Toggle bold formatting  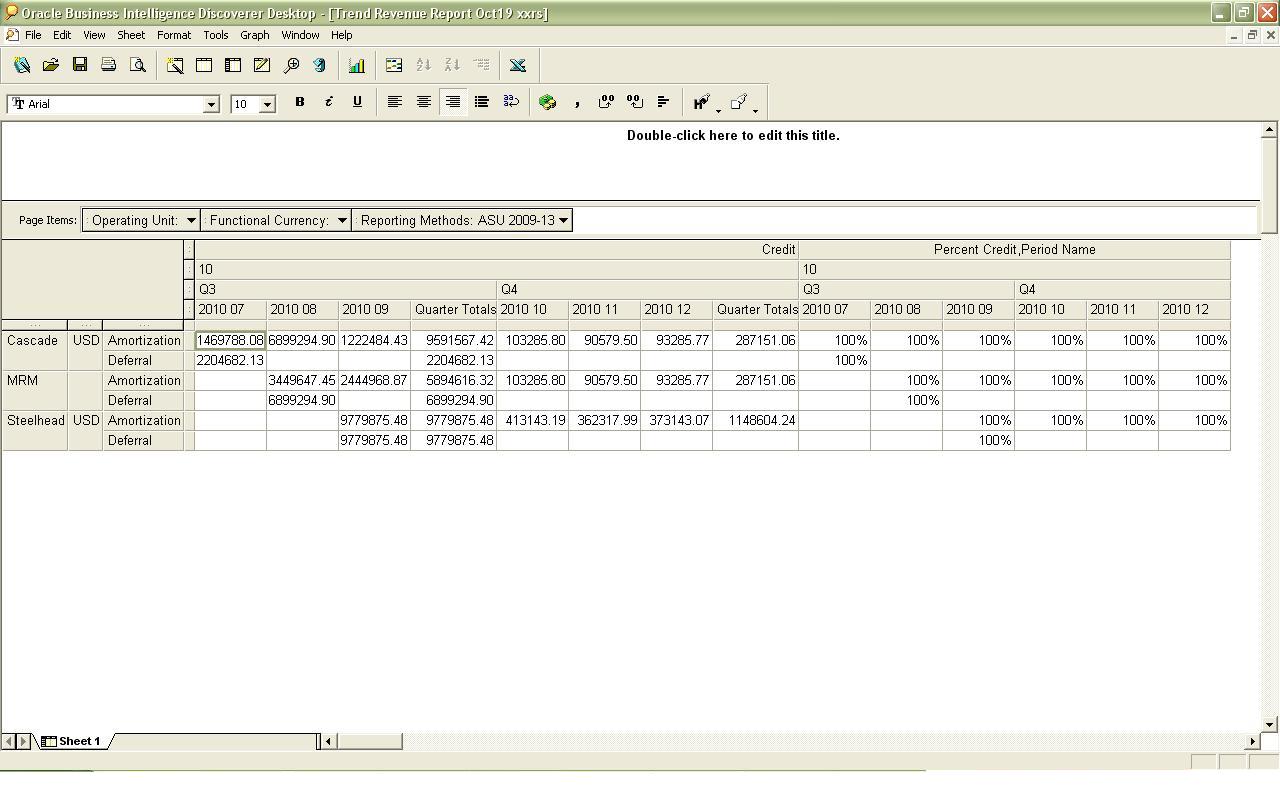[x=299, y=102]
